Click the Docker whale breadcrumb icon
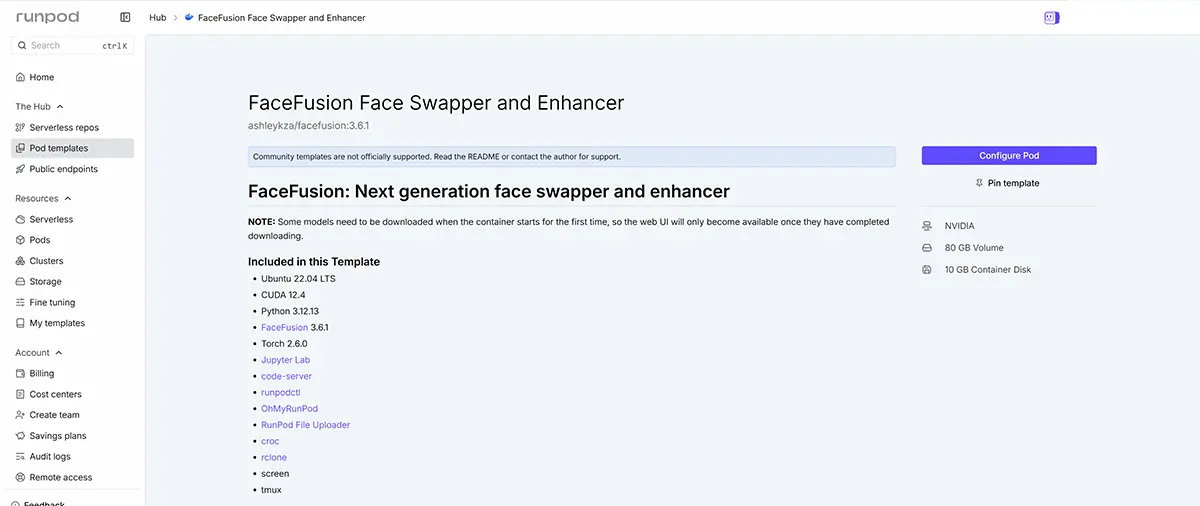Viewport: 1200px width, 506px height. [x=189, y=18]
